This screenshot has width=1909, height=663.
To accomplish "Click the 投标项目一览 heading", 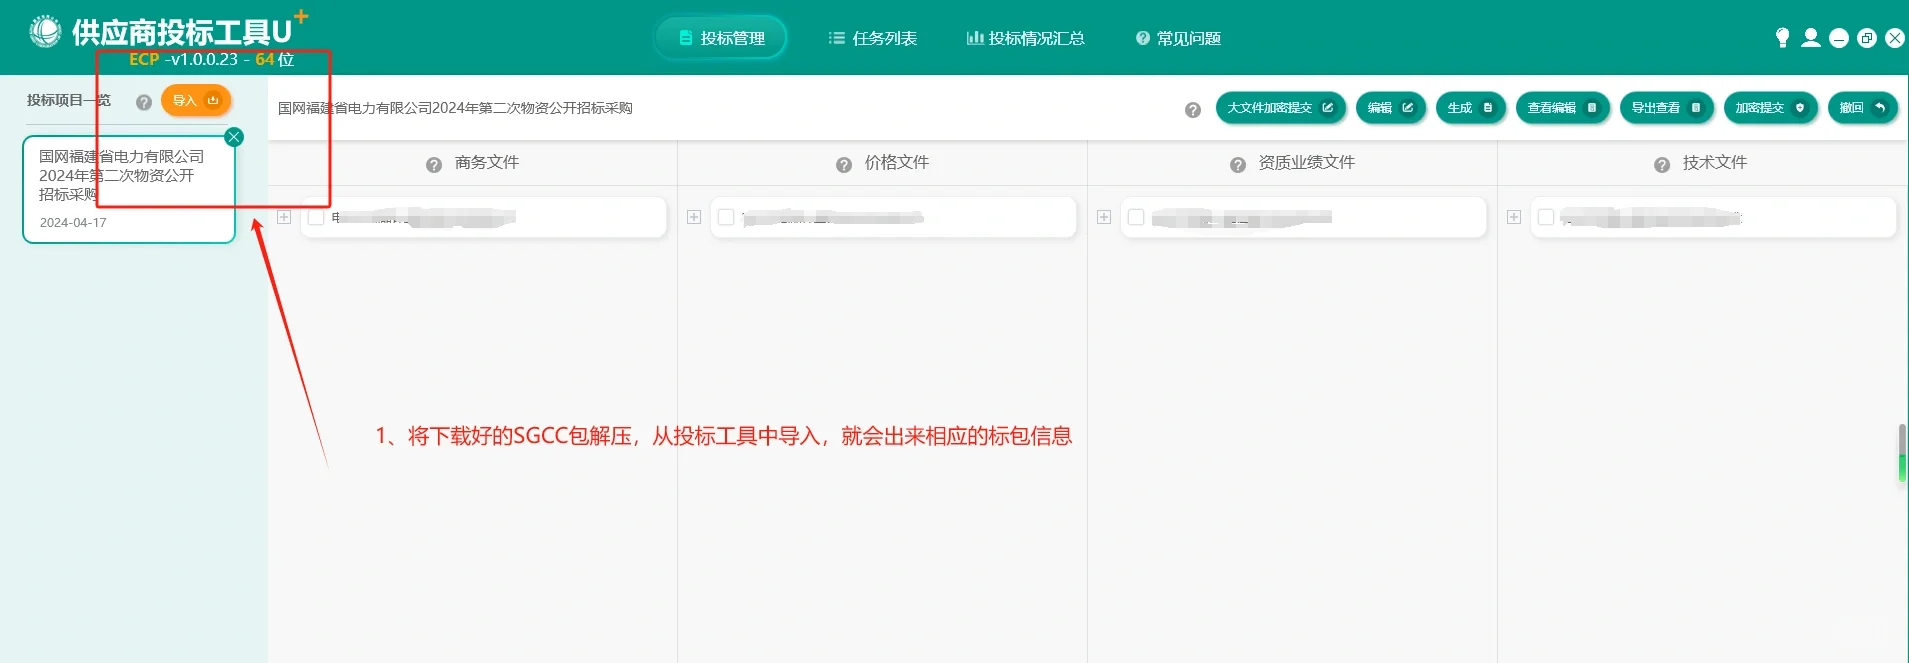I will (69, 100).
